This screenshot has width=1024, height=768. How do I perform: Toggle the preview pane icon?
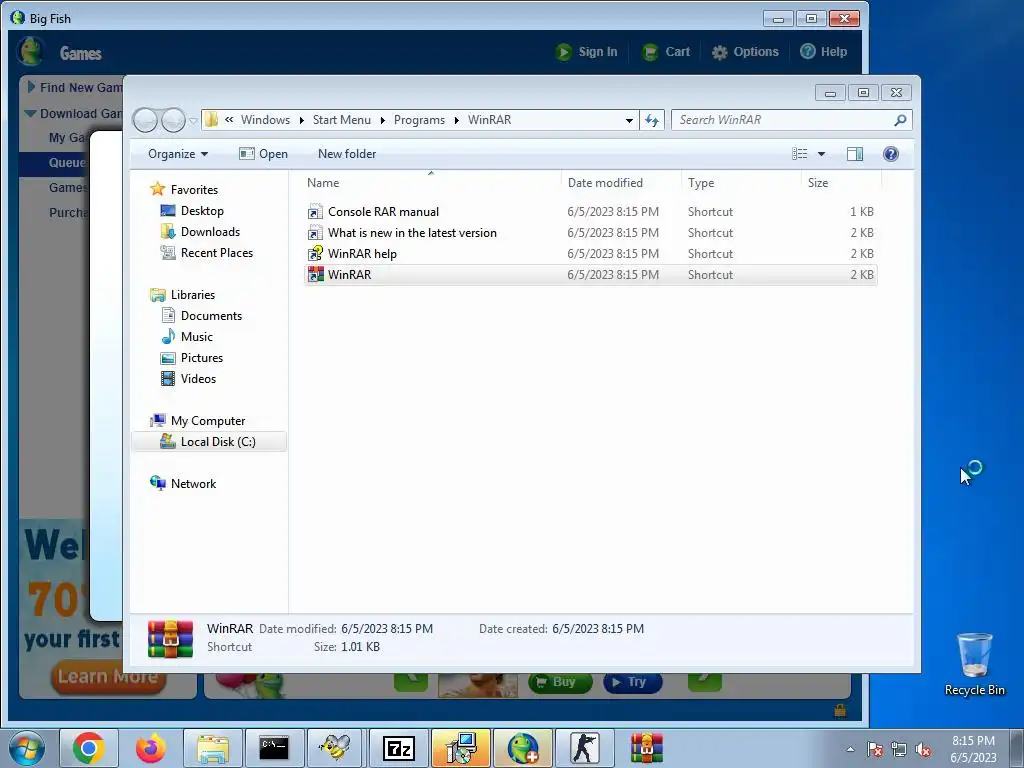pos(855,153)
